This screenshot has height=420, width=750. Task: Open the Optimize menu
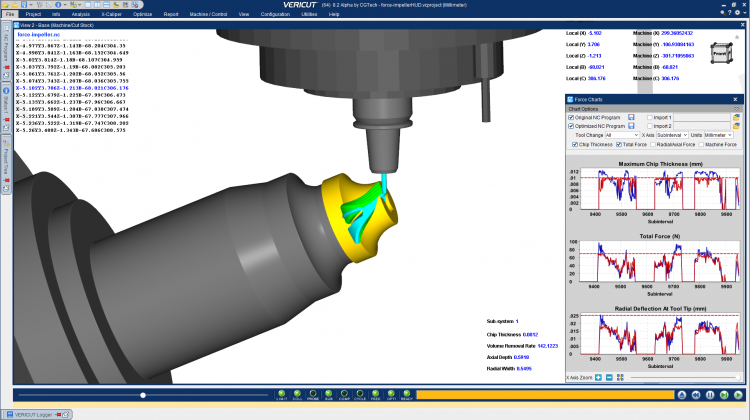click(x=143, y=14)
